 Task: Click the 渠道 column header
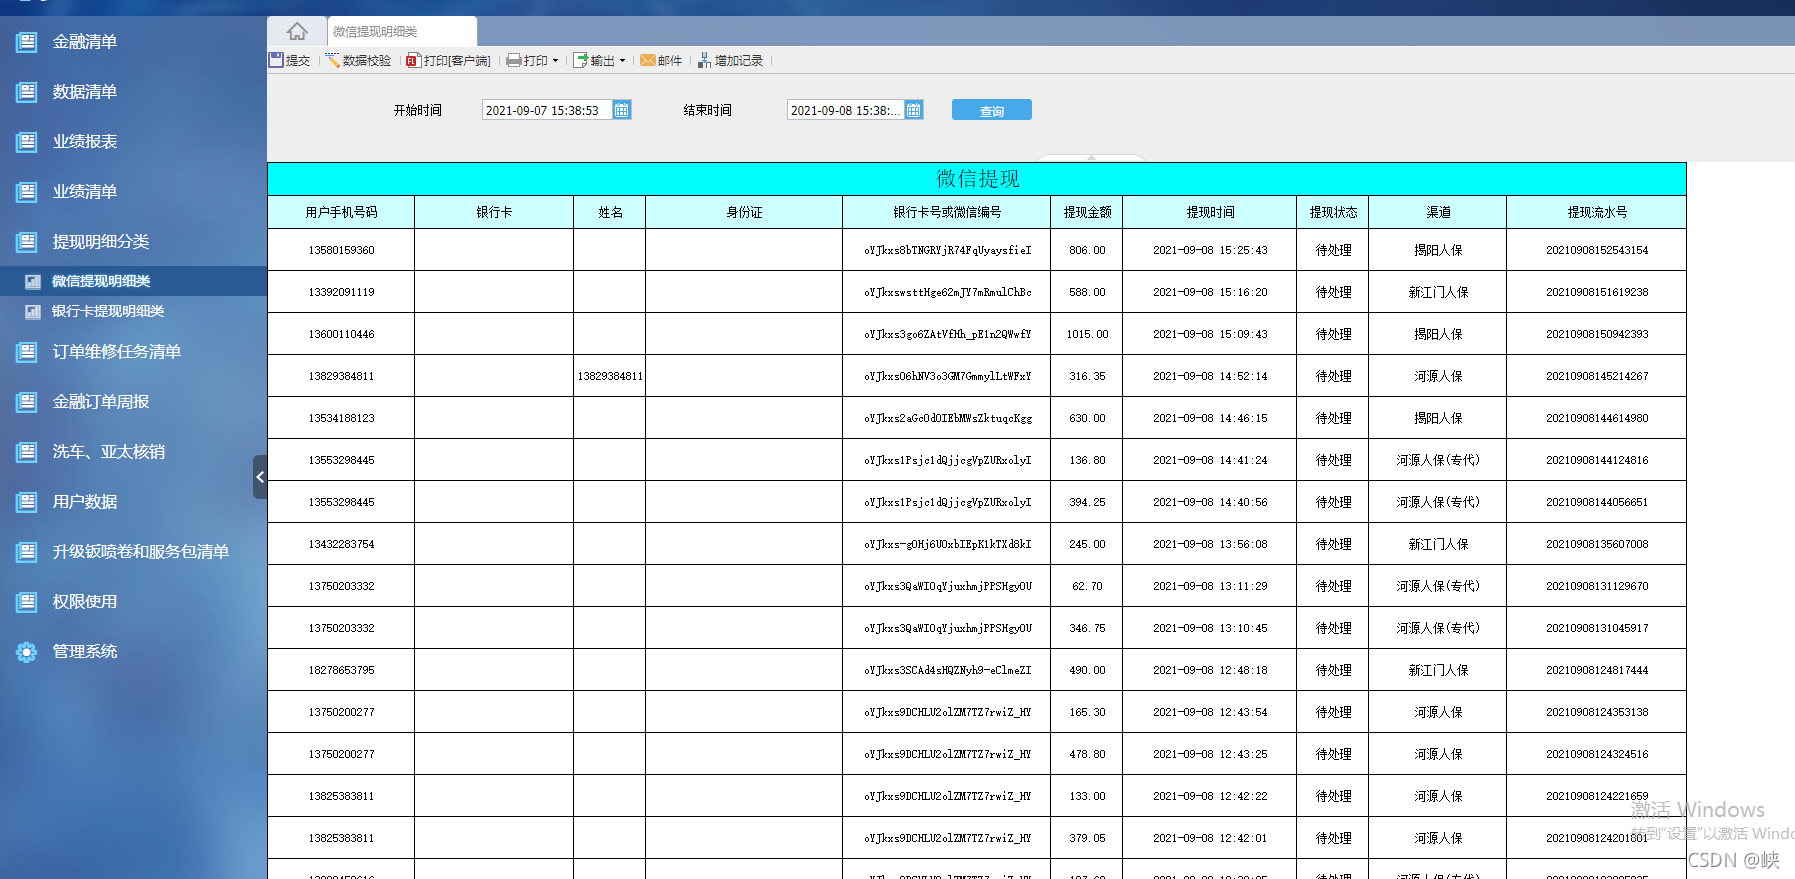pyautogui.click(x=1438, y=212)
